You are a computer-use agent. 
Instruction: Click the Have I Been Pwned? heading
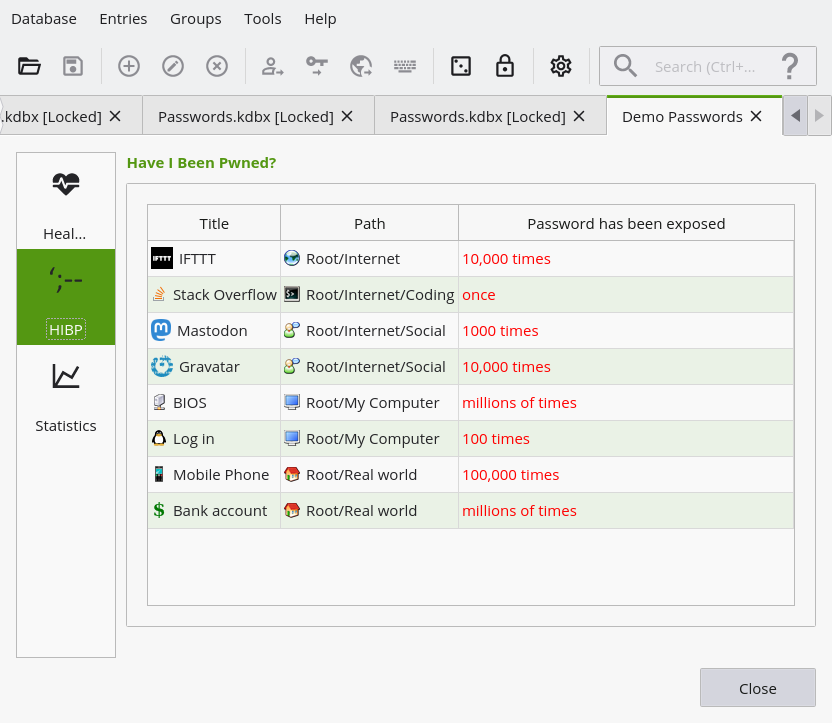tap(202, 163)
